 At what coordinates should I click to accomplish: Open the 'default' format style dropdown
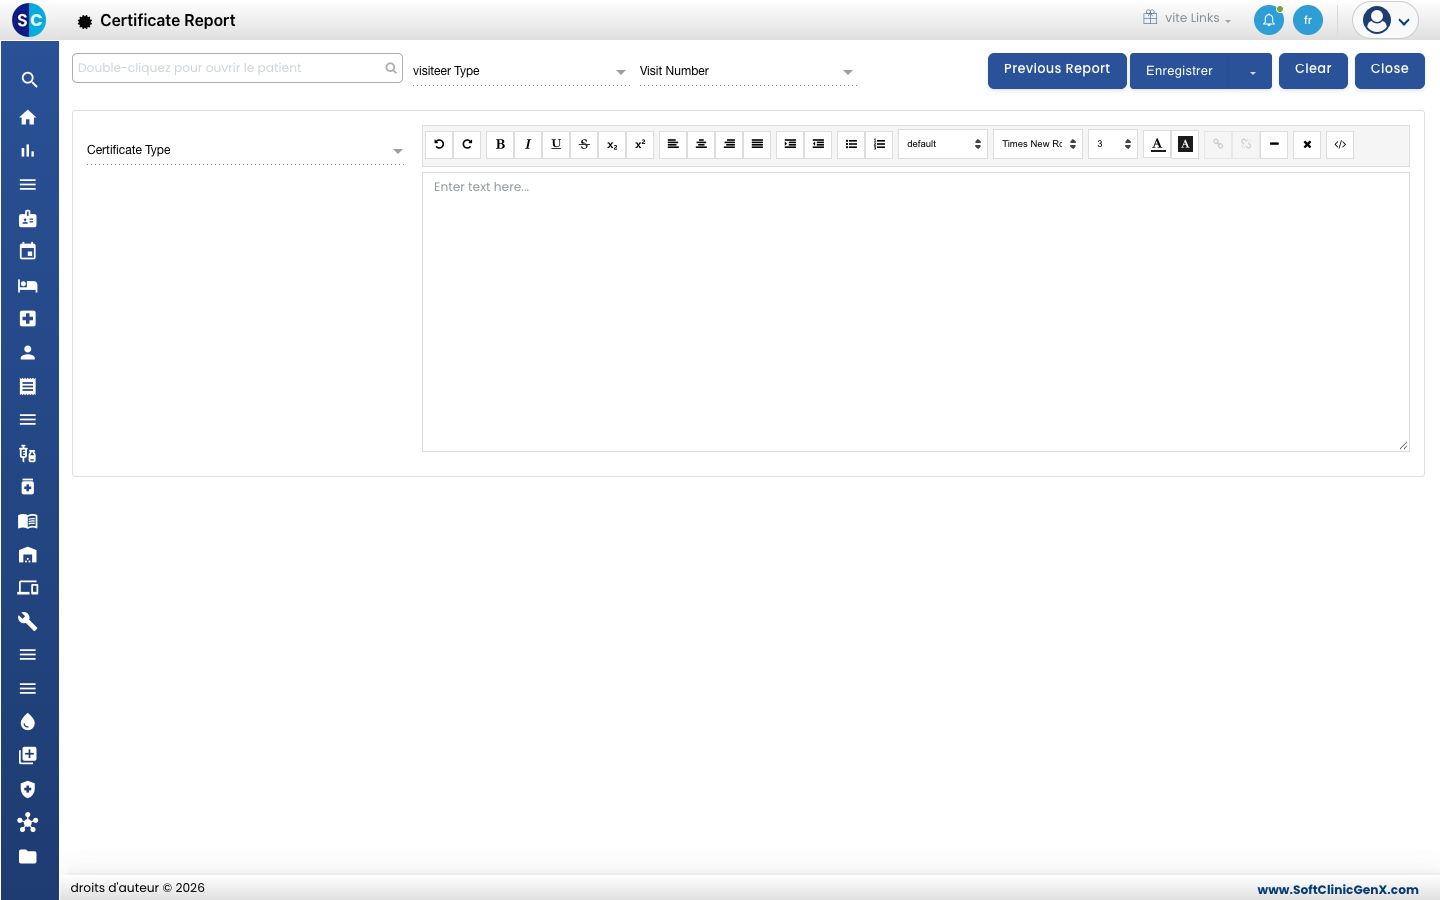point(943,144)
